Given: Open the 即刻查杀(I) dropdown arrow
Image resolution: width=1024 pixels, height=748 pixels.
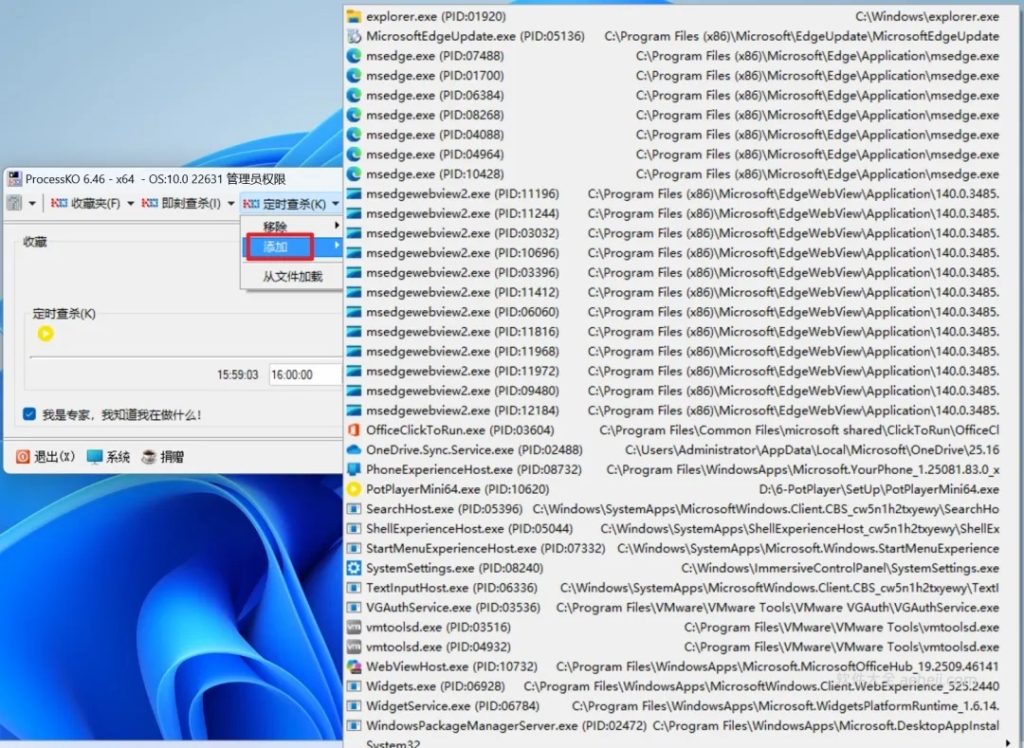Looking at the screenshot, I should point(230,203).
